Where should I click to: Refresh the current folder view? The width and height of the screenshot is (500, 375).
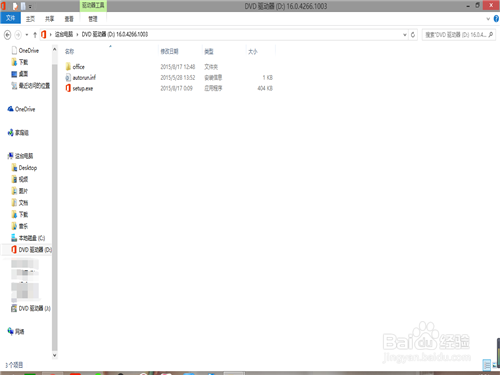point(413,35)
